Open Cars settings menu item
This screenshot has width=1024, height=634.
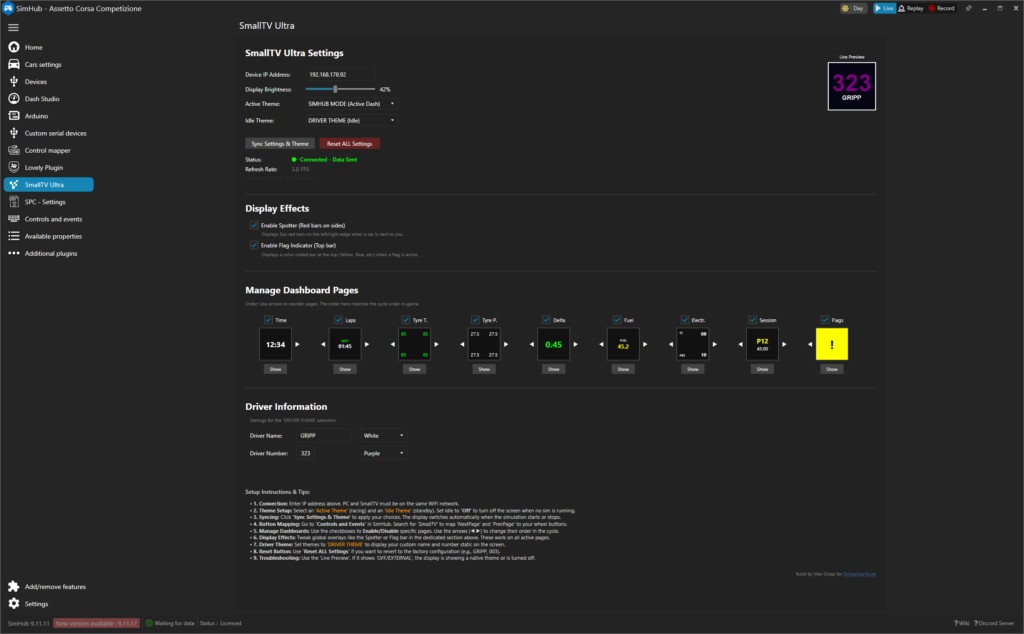tap(43, 65)
